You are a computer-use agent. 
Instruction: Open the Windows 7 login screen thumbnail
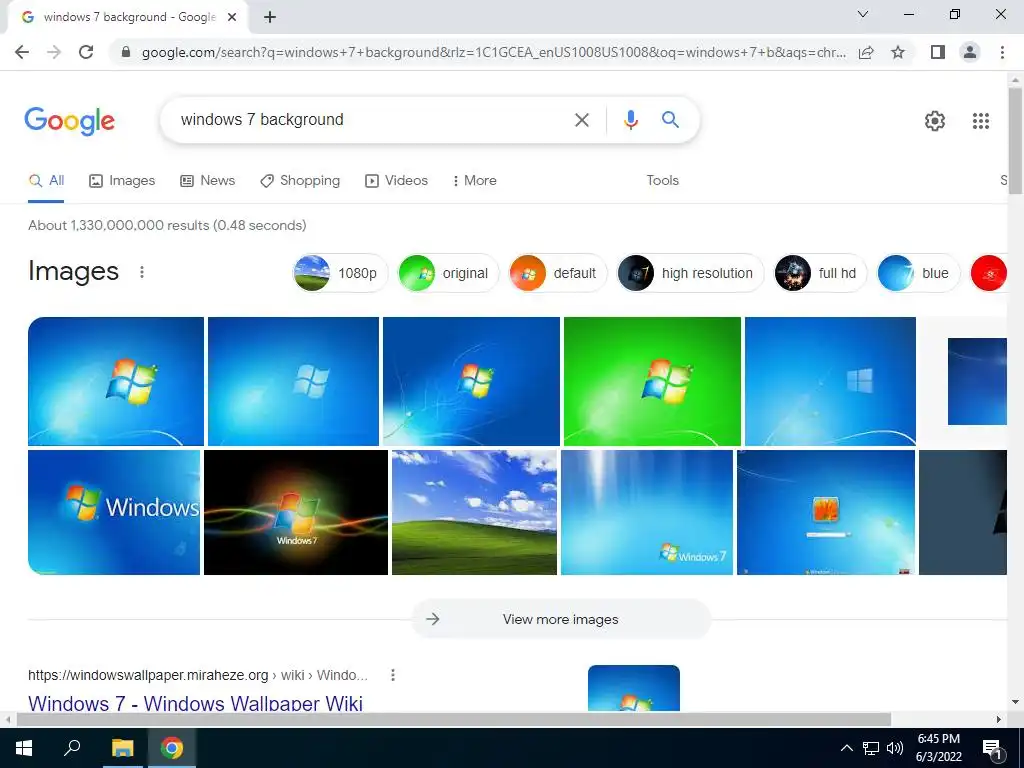click(826, 513)
